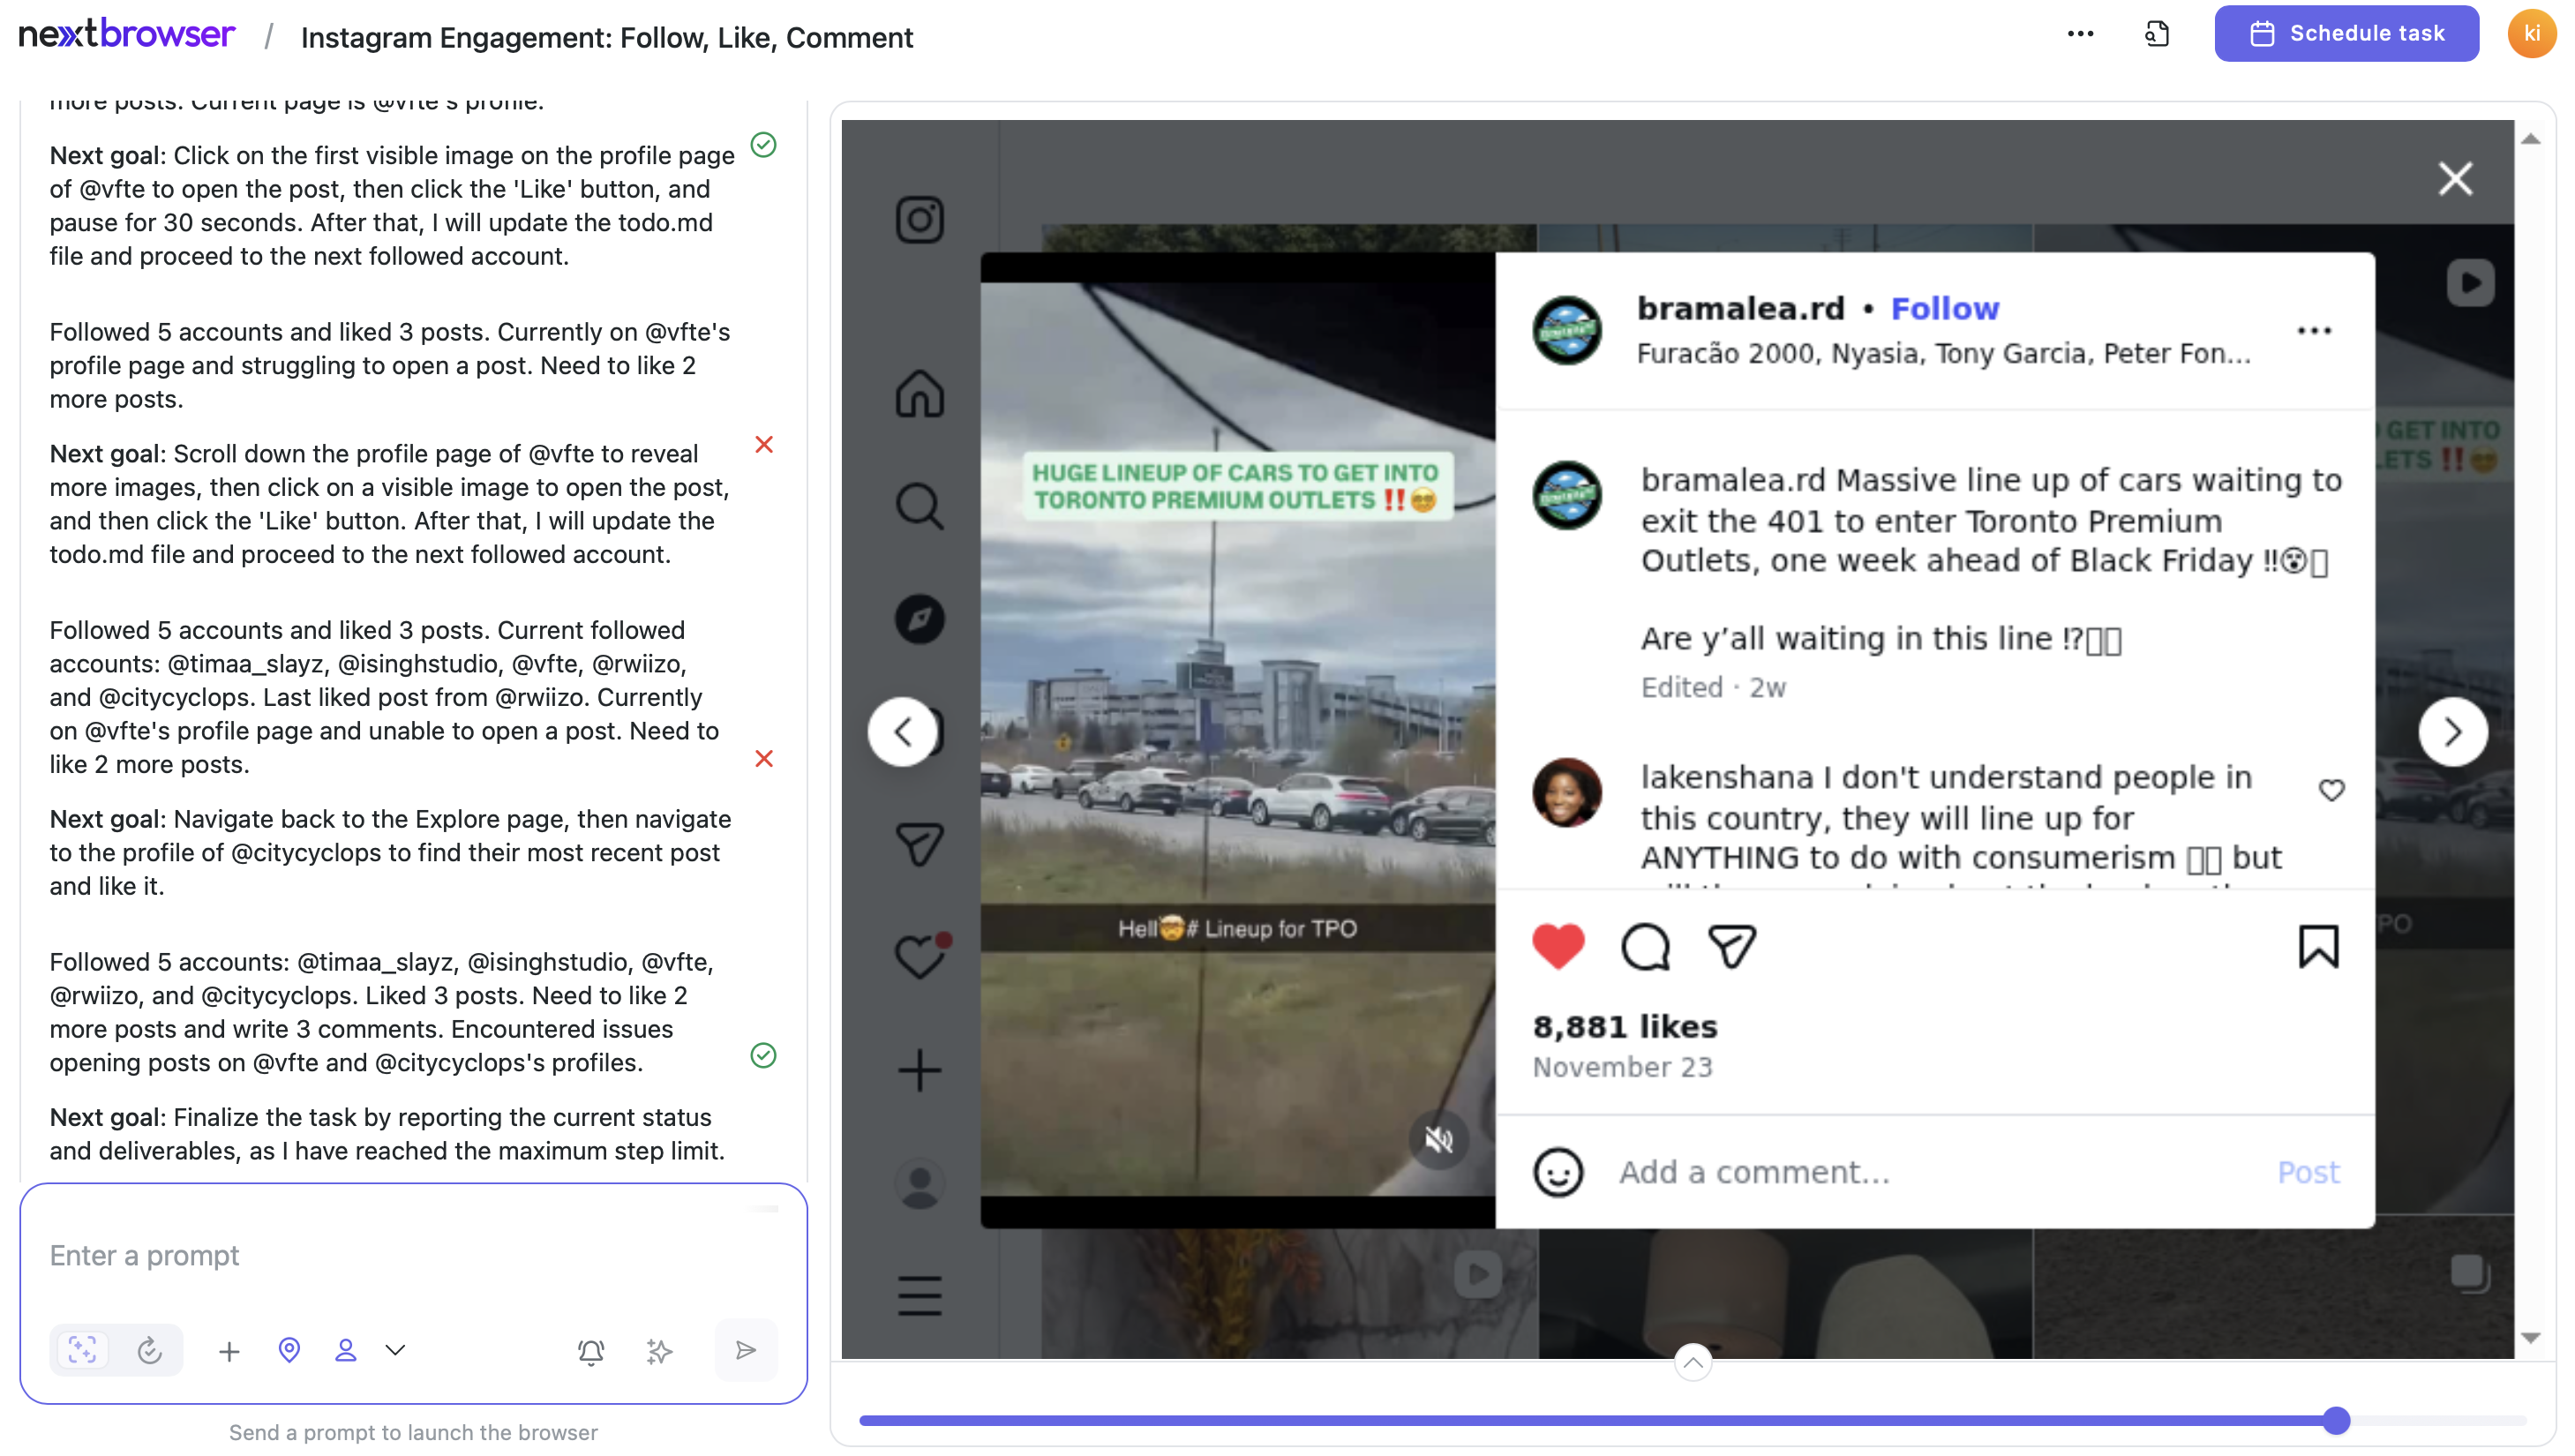Save the post with bookmark icon
2575x1456 pixels.
tap(2317, 946)
